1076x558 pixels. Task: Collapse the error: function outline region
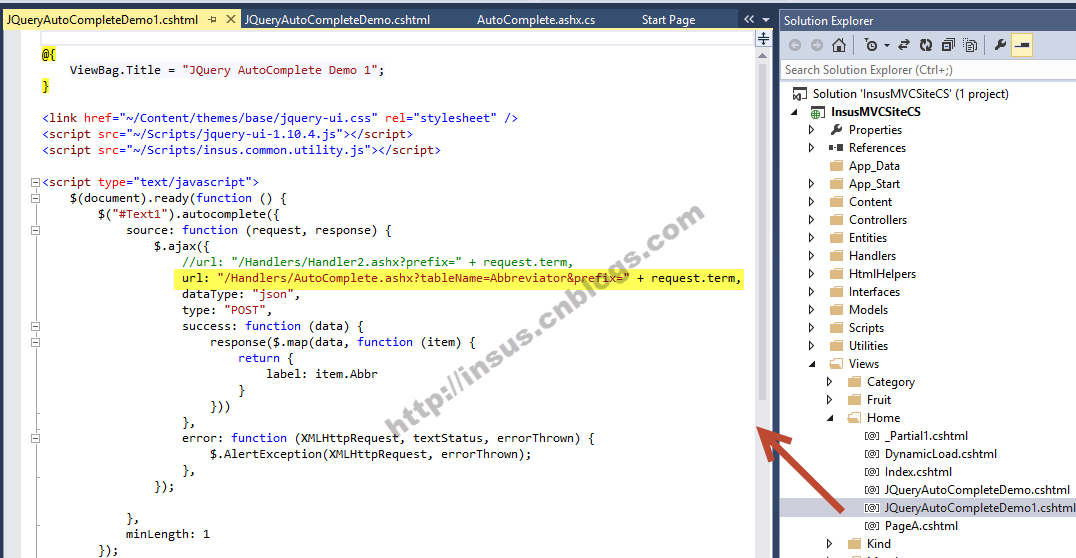pos(35,439)
